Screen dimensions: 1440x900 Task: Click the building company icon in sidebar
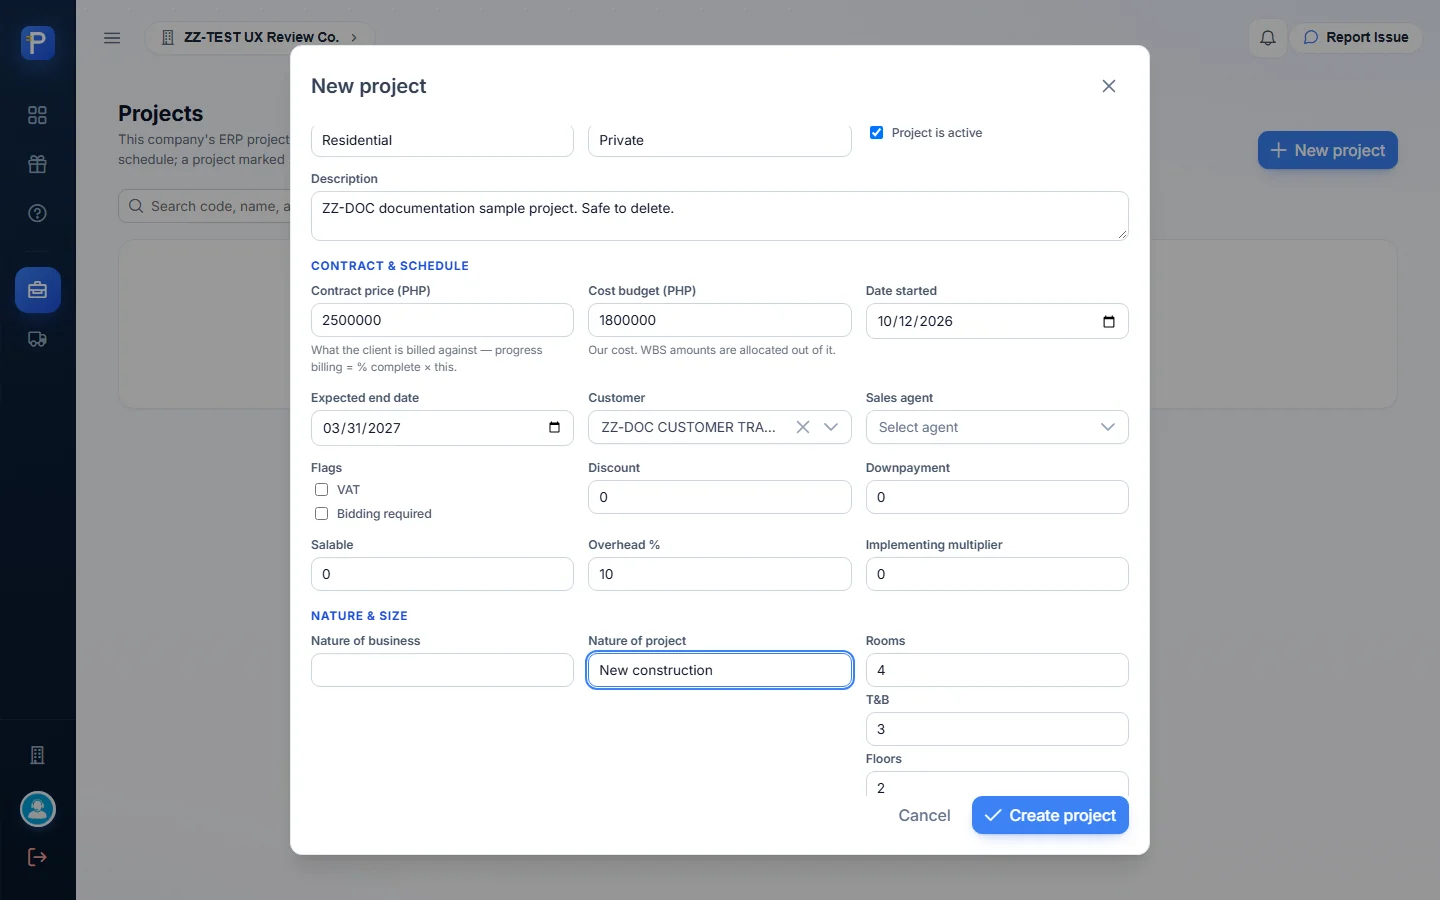[38, 755]
